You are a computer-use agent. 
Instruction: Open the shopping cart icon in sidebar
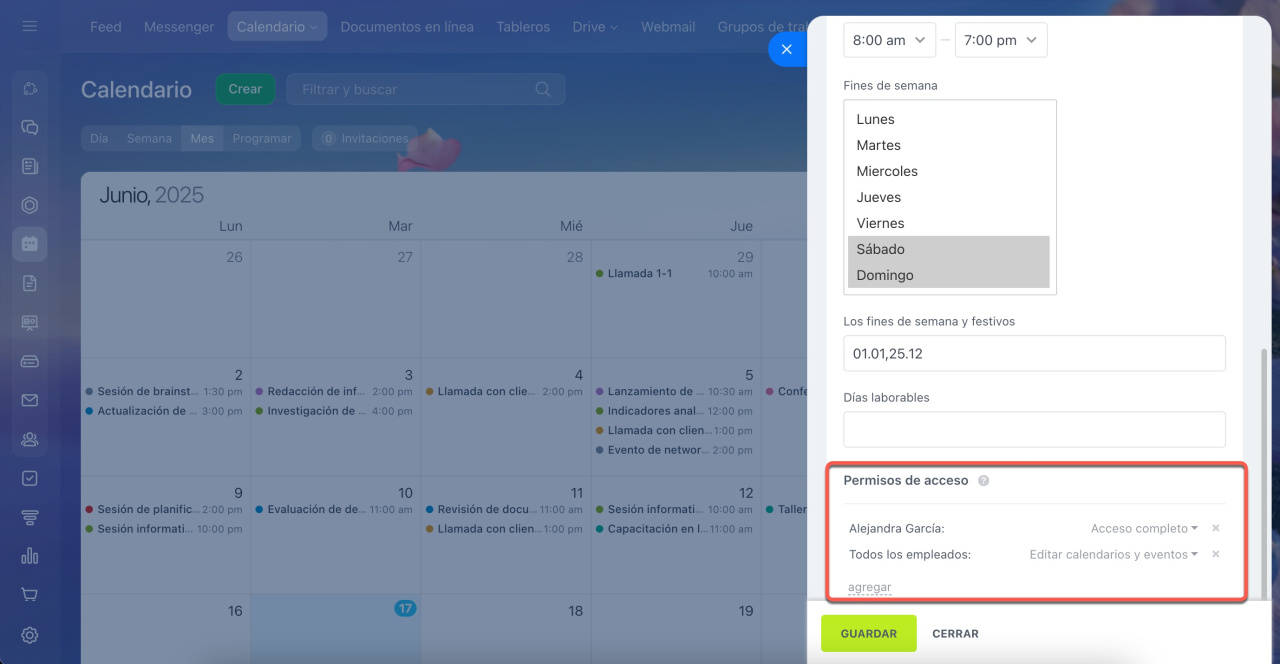29,595
